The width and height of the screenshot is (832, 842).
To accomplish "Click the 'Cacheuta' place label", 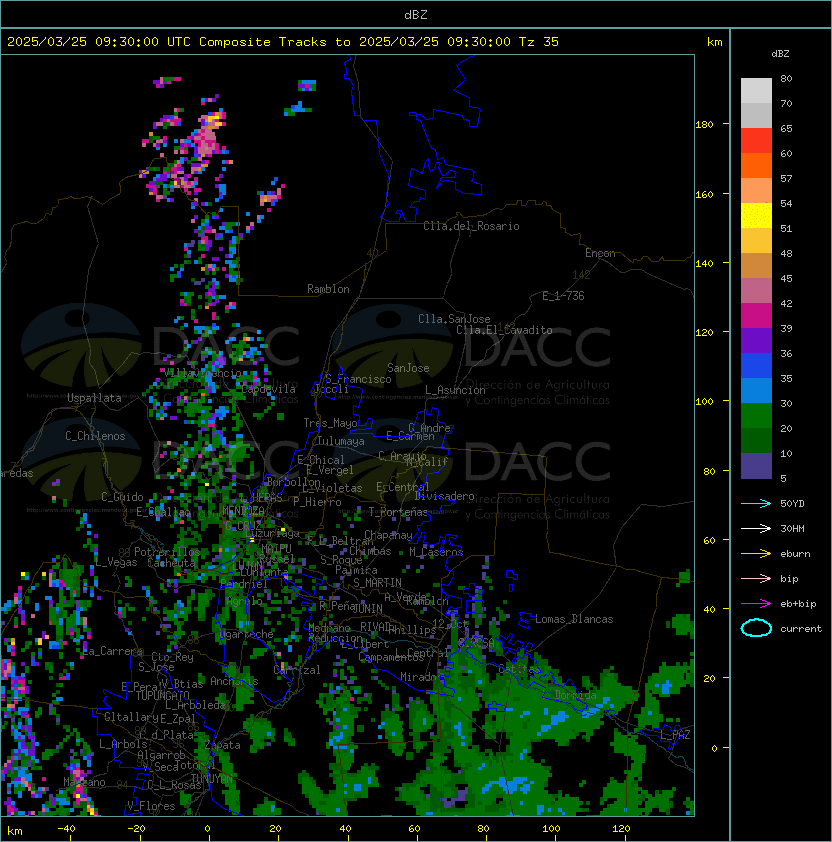I will click(171, 563).
